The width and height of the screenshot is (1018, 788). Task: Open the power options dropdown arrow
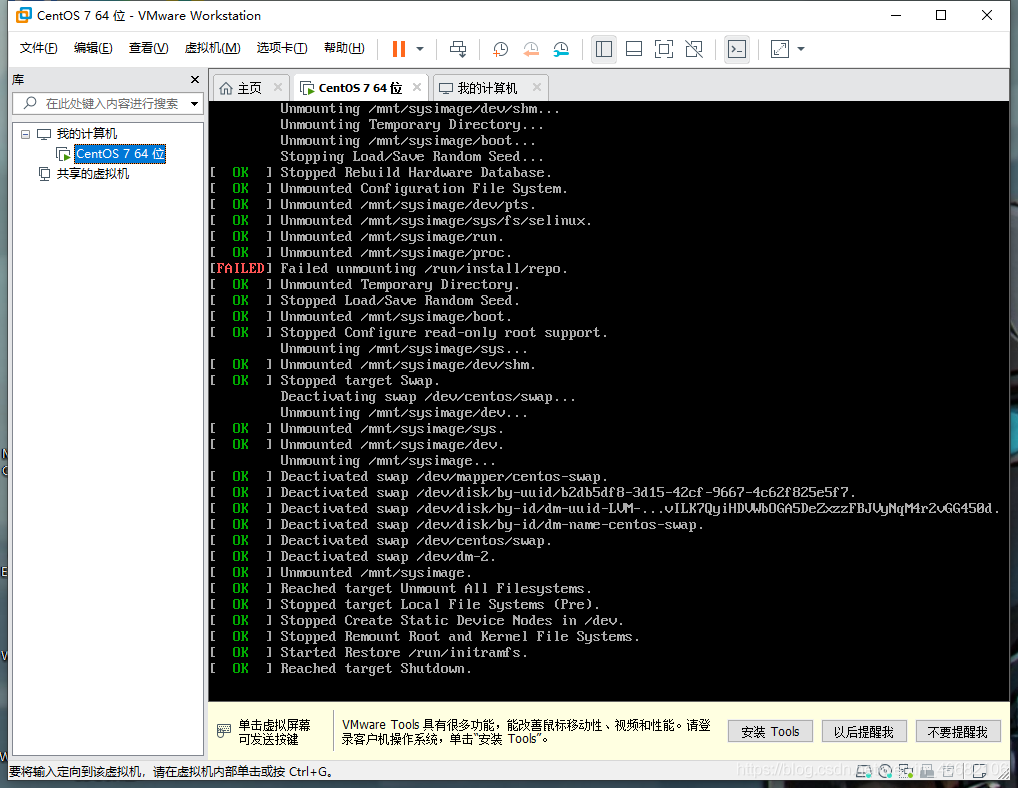tap(420, 49)
